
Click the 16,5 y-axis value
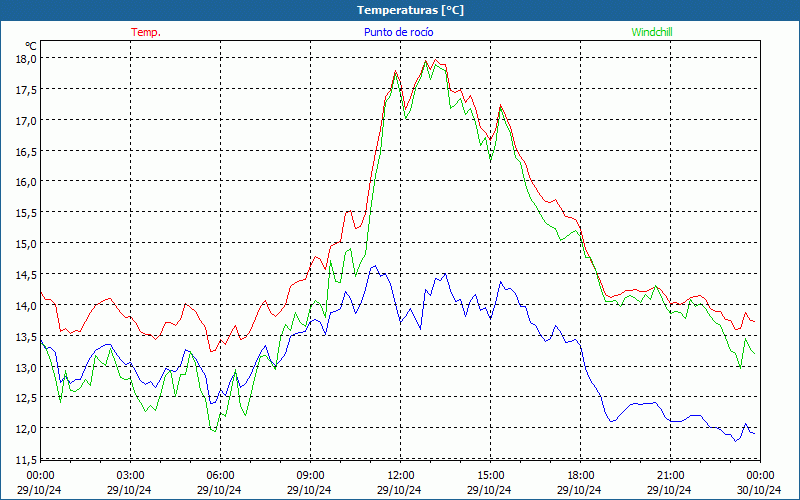(x=26, y=151)
